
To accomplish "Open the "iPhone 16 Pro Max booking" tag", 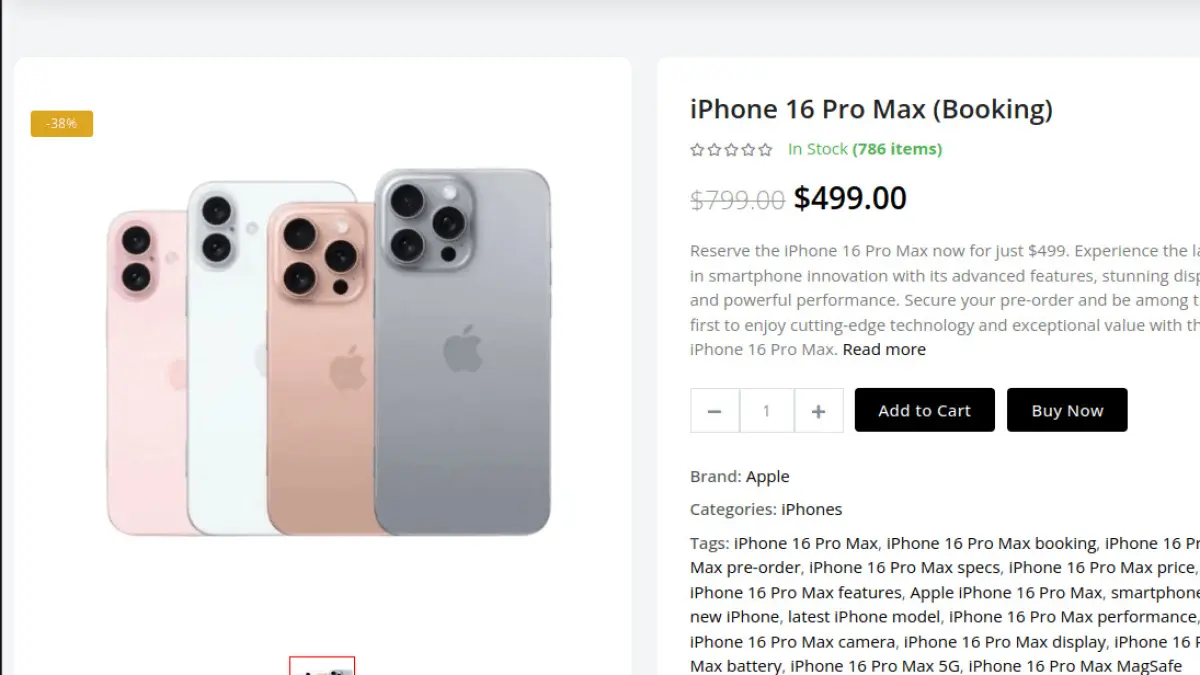I will [991, 543].
